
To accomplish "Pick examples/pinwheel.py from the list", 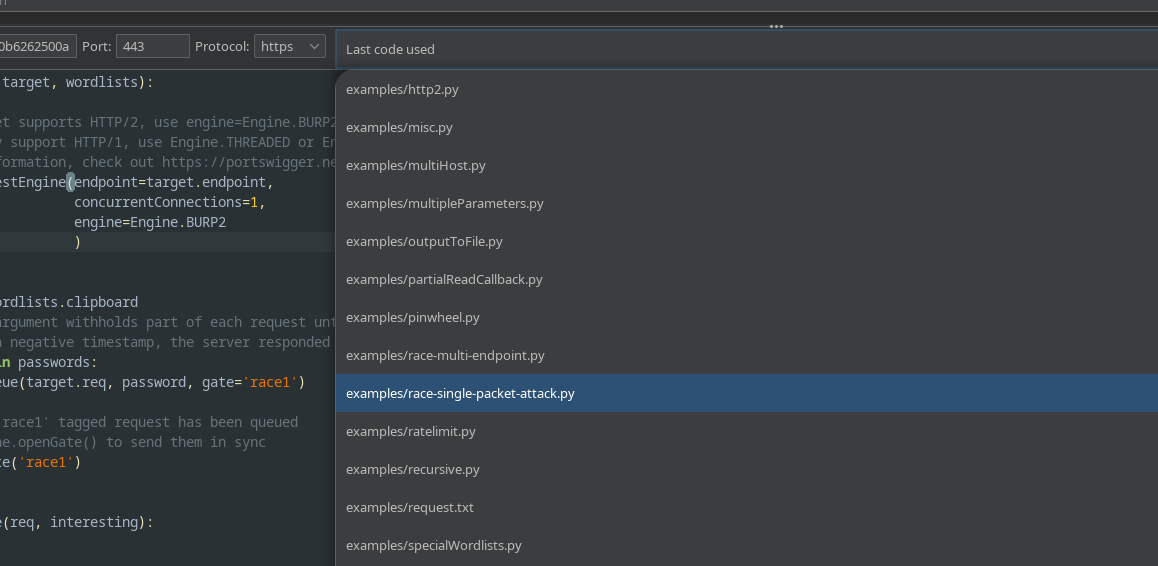I will [412, 317].
